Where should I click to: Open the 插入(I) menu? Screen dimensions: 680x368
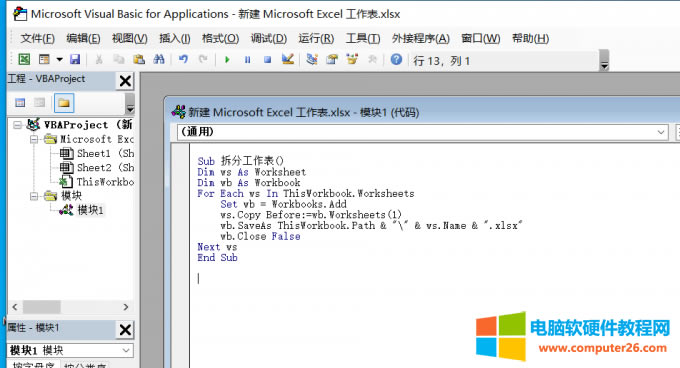coord(174,39)
